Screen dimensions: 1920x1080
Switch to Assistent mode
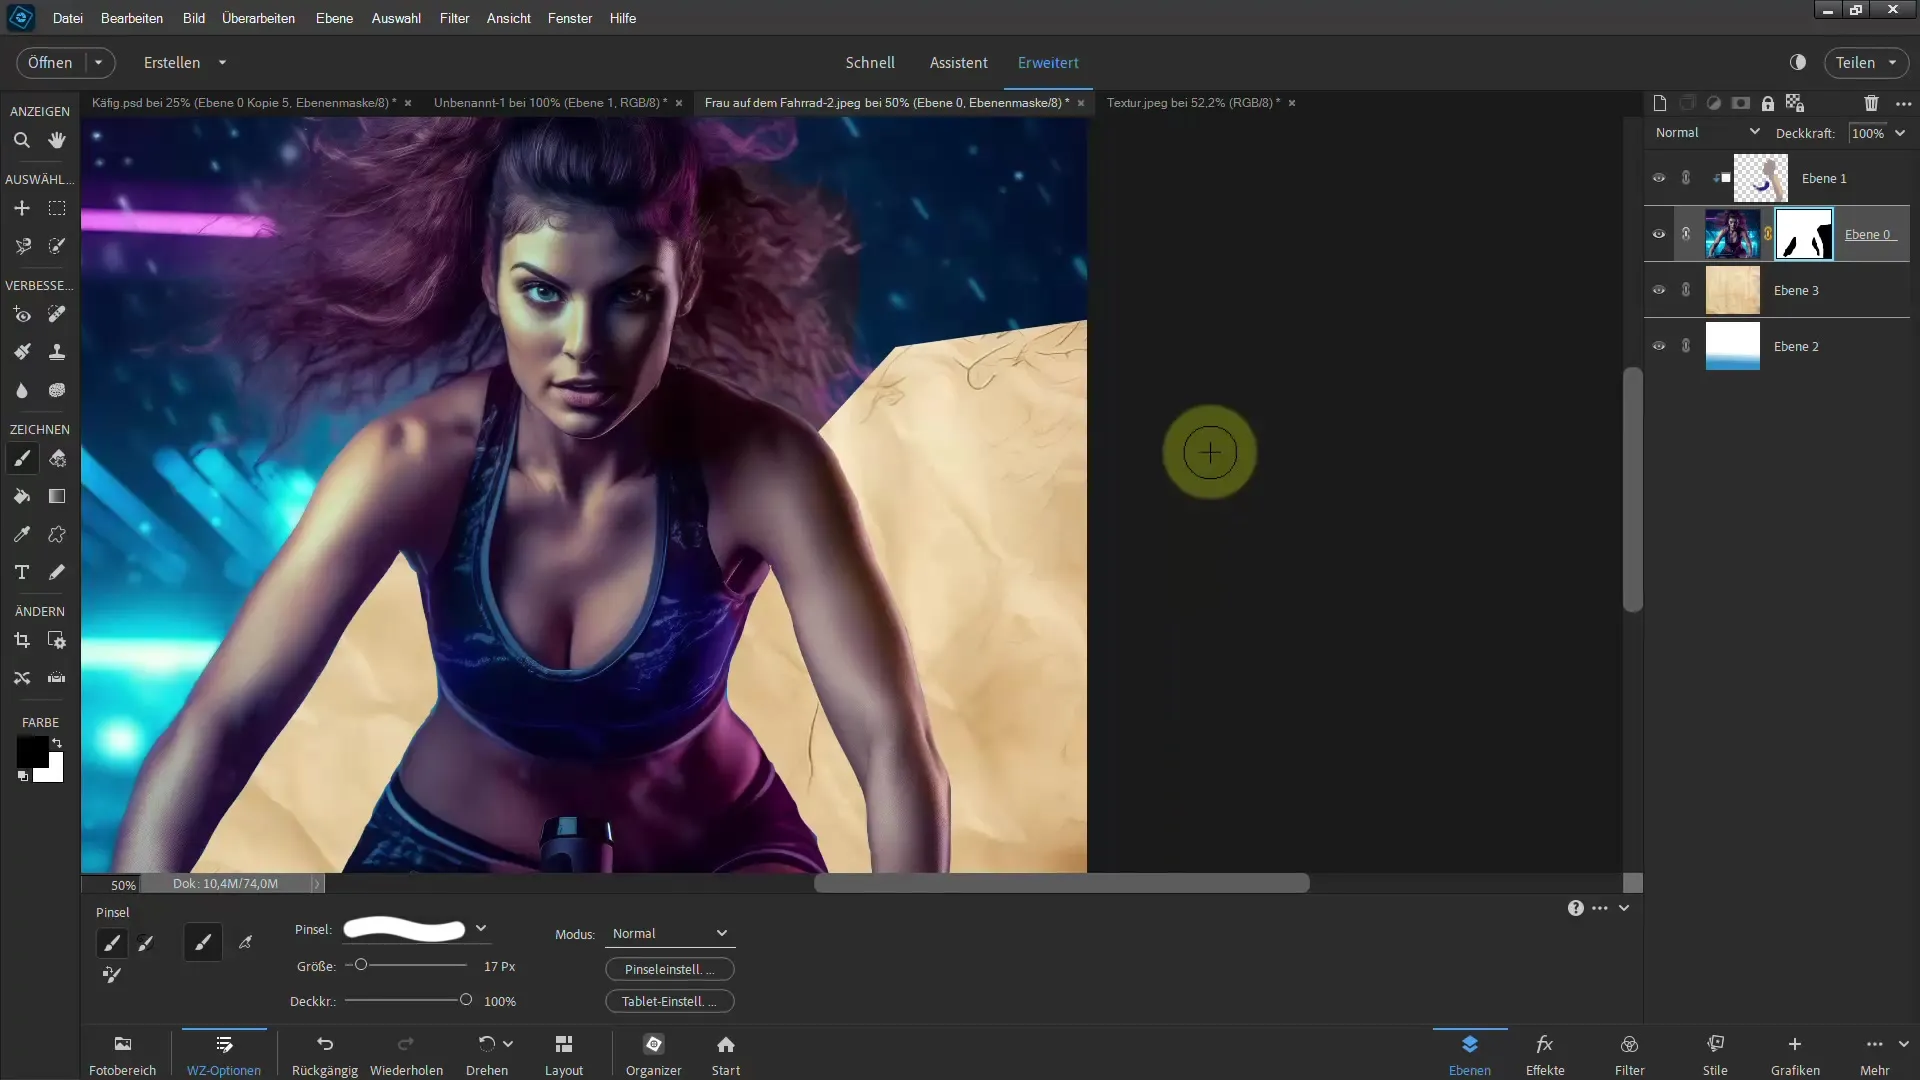958,62
